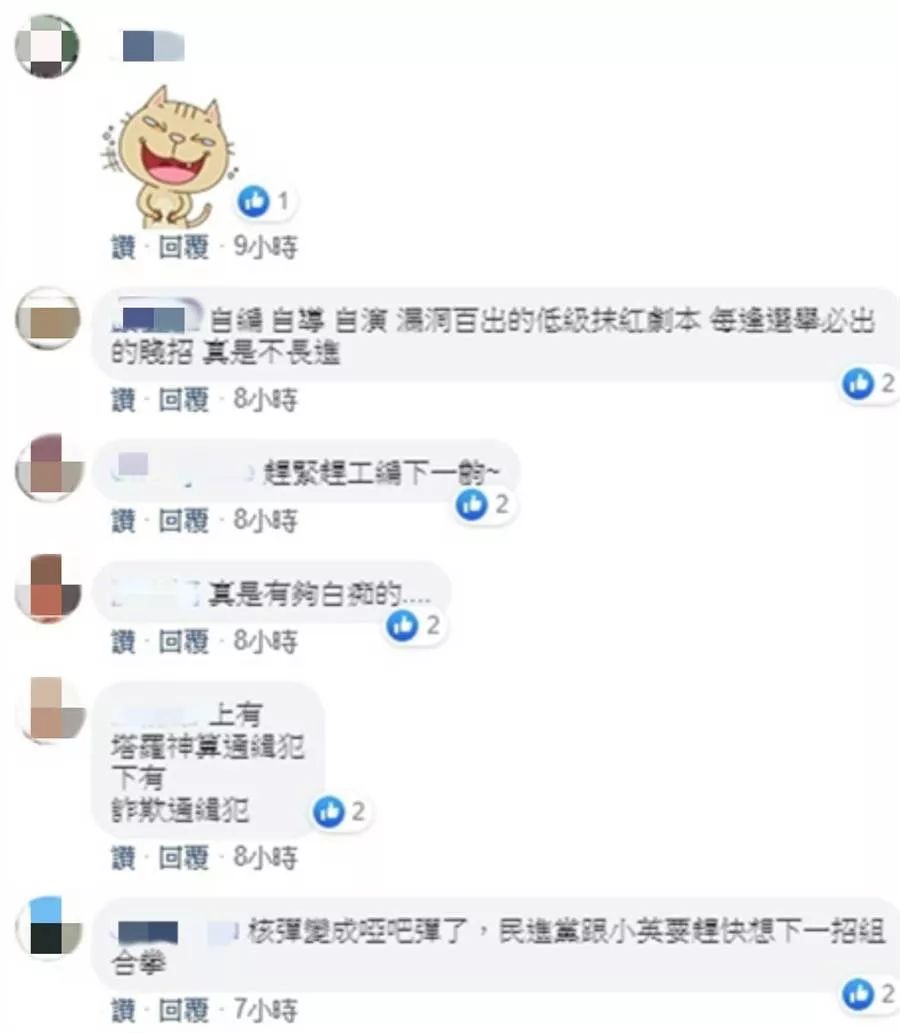This screenshot has height=1033, width=900.
Task: Open the 9小時 timestamp link
Action: (266, 247)
